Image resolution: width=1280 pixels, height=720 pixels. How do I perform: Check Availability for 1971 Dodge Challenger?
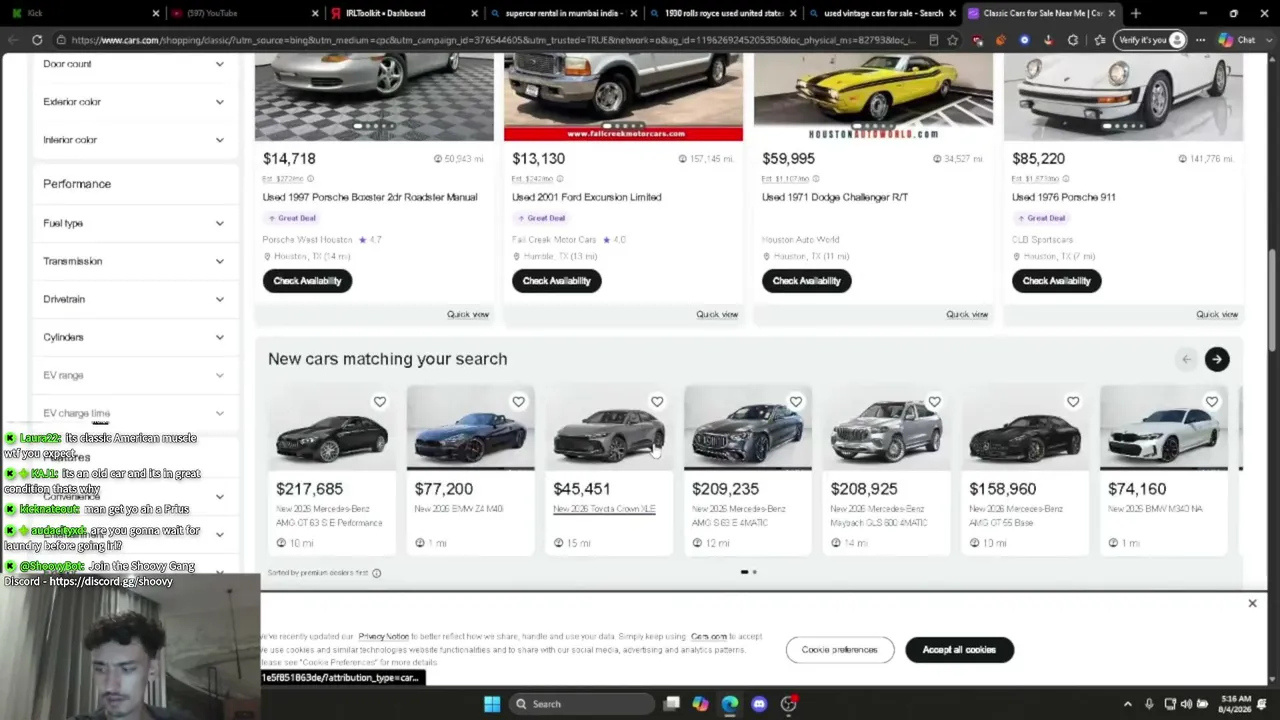click(807, 281)
